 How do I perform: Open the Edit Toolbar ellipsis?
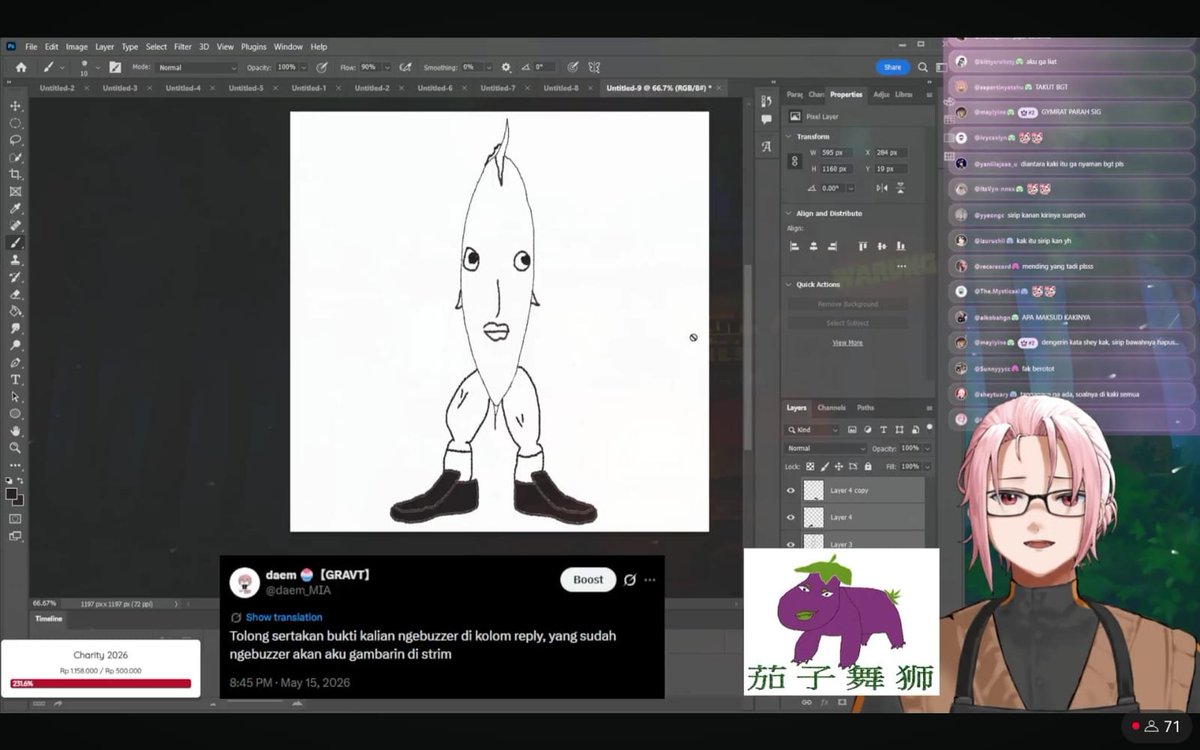15,465
